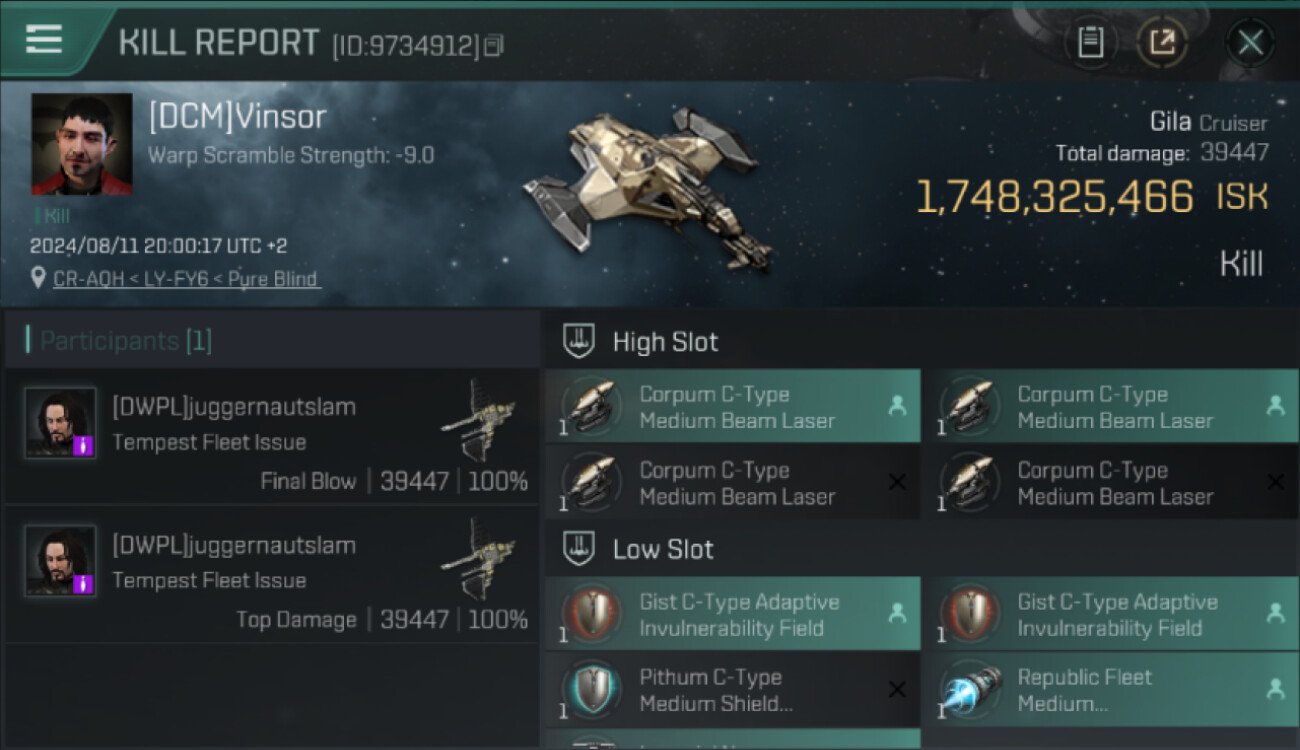
Task: Open Vinsor's character portrait
Action: [x=82, y=144]
